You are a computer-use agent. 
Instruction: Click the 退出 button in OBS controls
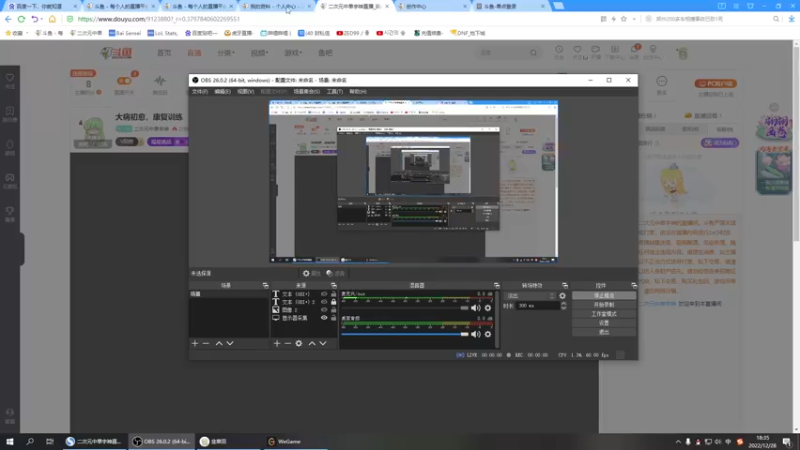pos(604,332)
